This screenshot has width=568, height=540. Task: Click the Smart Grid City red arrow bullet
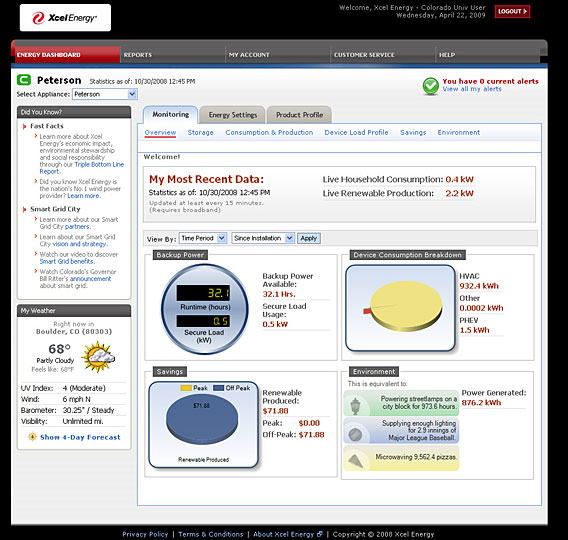pos(25,209)
